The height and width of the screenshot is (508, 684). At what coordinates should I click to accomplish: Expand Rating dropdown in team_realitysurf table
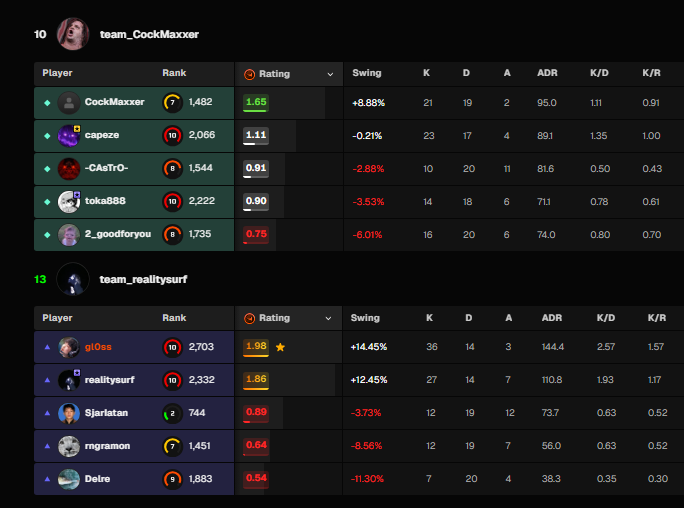coord(328,318)
